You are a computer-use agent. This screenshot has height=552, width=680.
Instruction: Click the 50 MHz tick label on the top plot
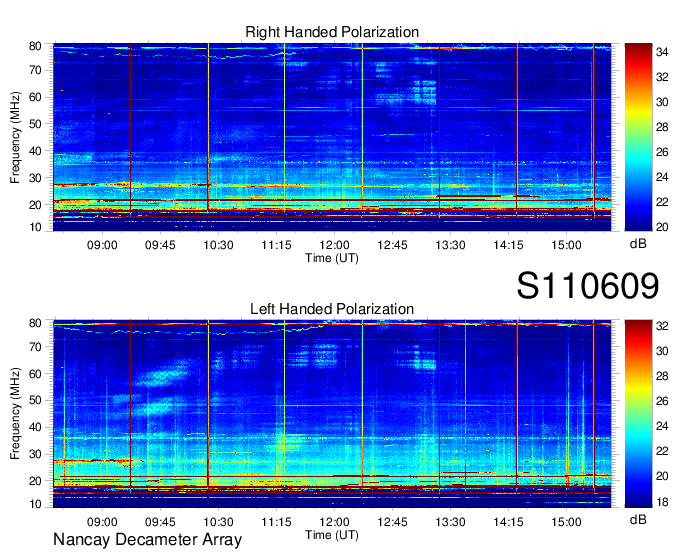point(35,124)
